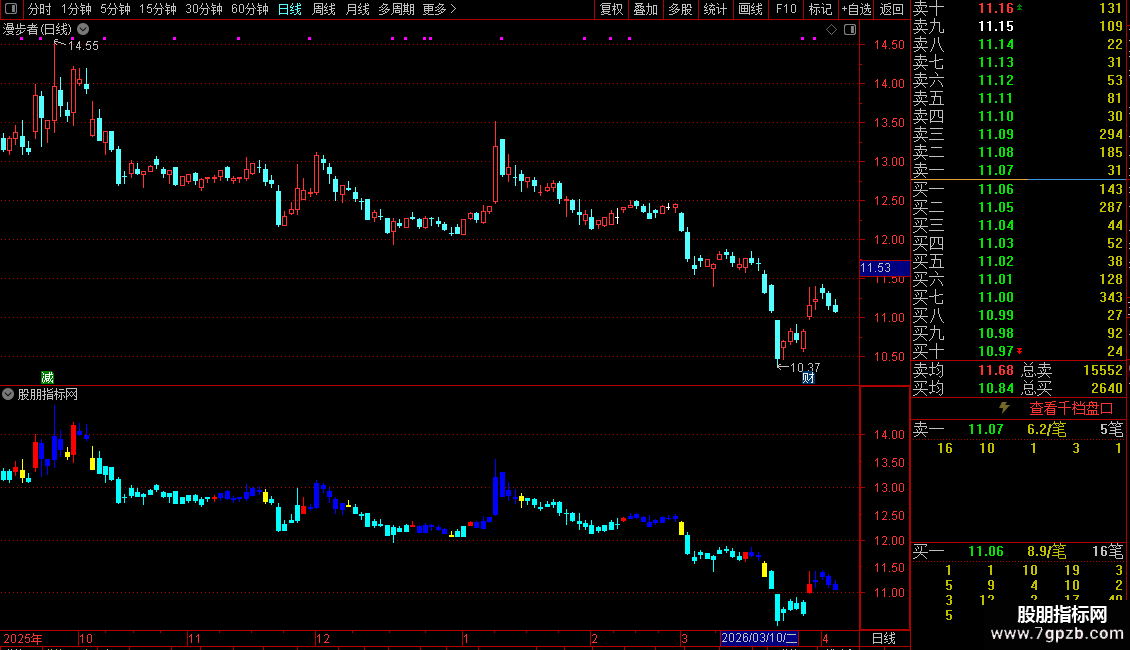This screenshot has height=650, width=1130.
Task: Click the 14.55 high price label
Action: [83, 45]
